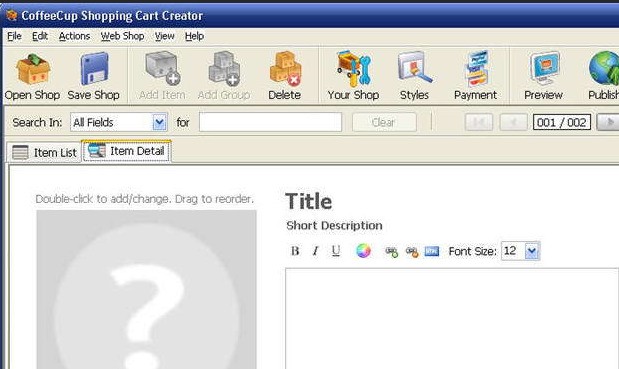Viewport: 619px width, 369px height.
Task: Click the 001 / 002 record counter
Action: (x=562, y=122)
